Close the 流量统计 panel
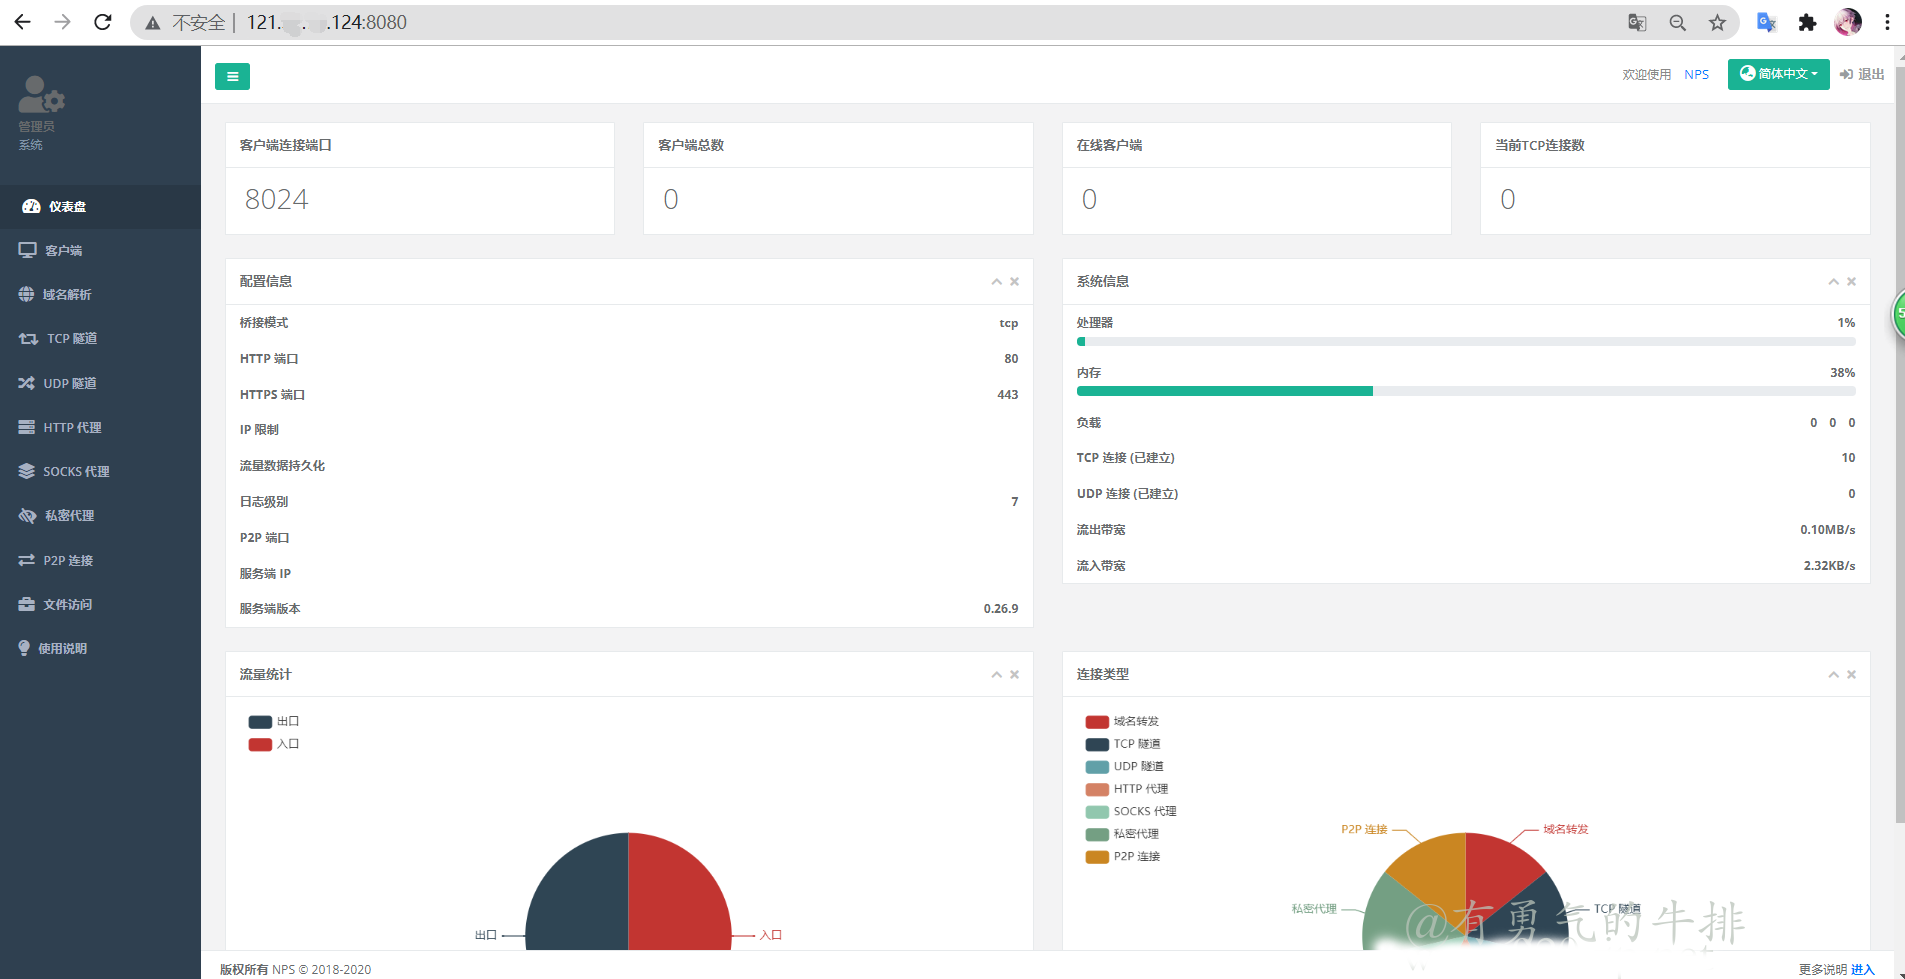This screenshot has width=1905, height=979. pos(1014,675)
